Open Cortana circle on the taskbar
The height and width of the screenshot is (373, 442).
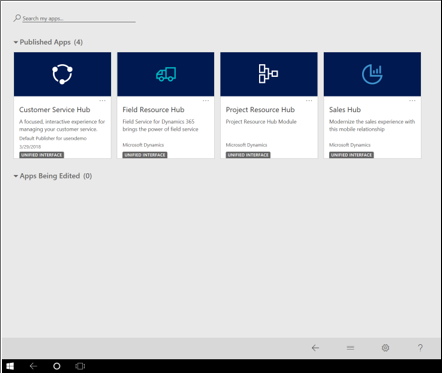point(57,366)
